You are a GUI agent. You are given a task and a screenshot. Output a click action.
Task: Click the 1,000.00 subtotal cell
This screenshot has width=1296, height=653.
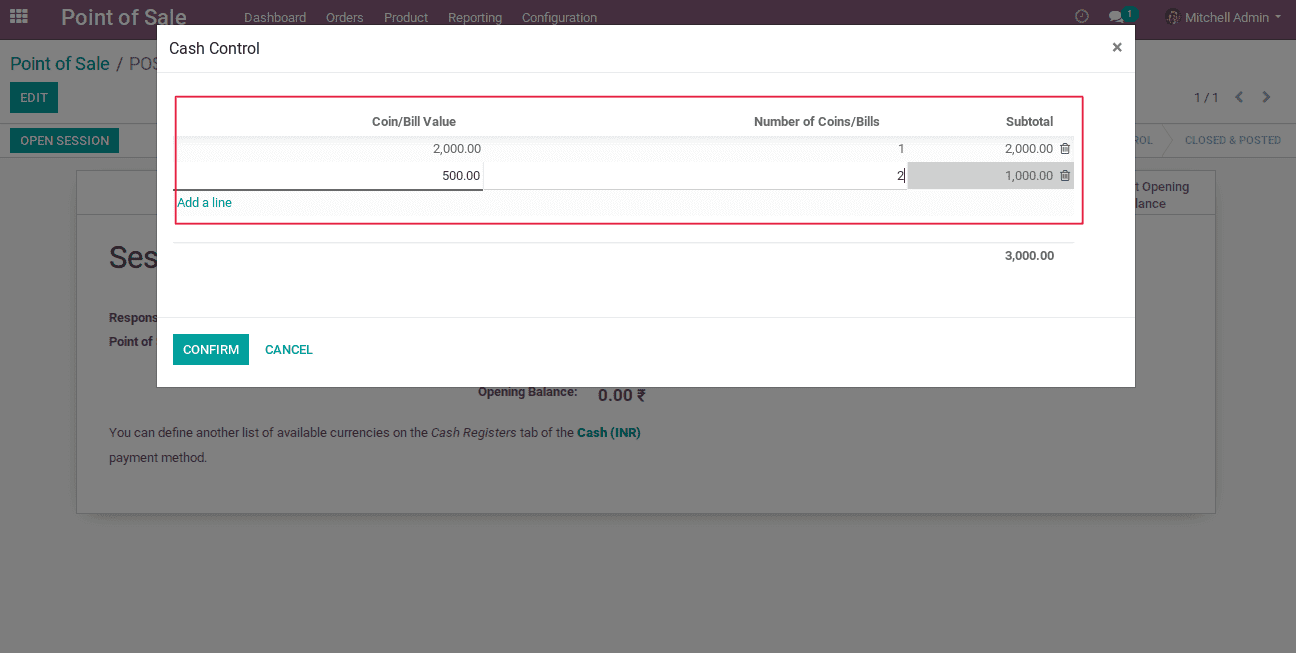[1029, 176]
